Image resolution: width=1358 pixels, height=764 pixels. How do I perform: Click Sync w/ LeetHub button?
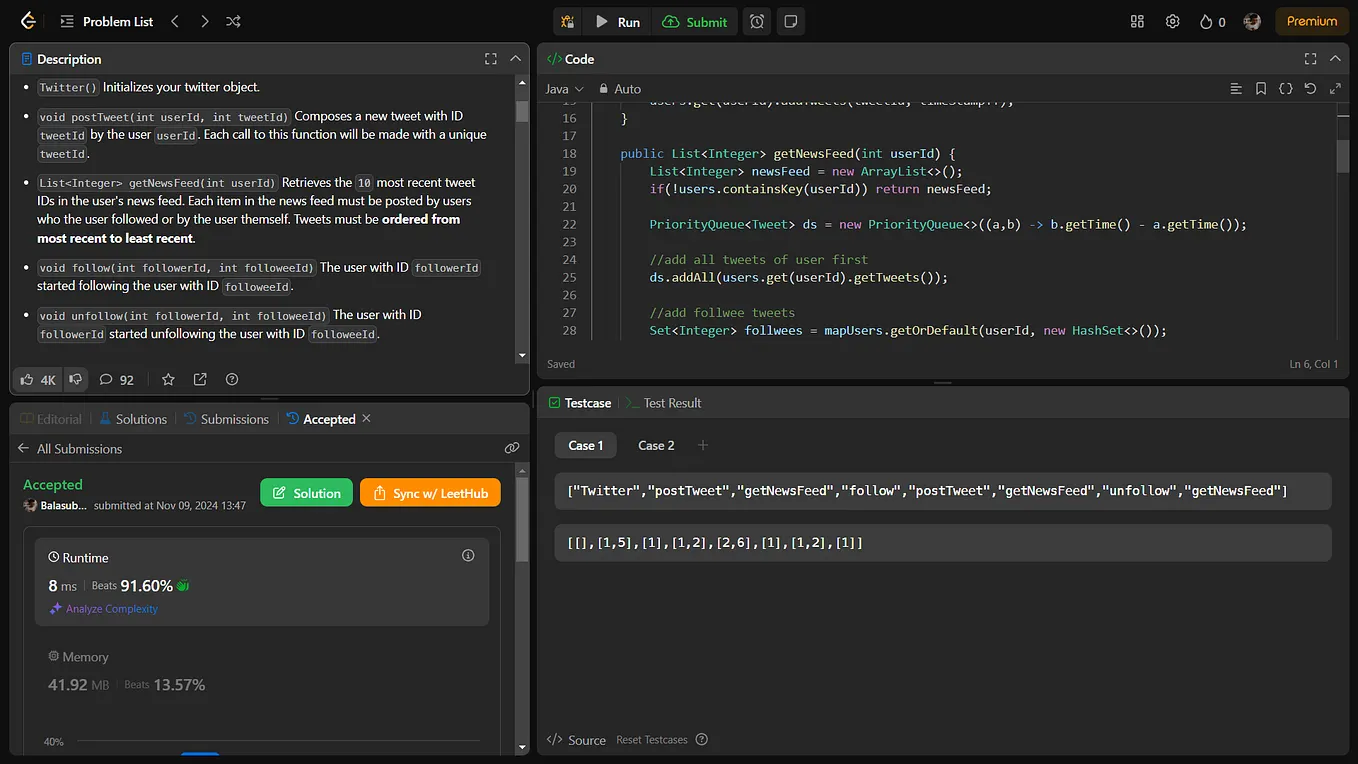click(x=430, y=493)
